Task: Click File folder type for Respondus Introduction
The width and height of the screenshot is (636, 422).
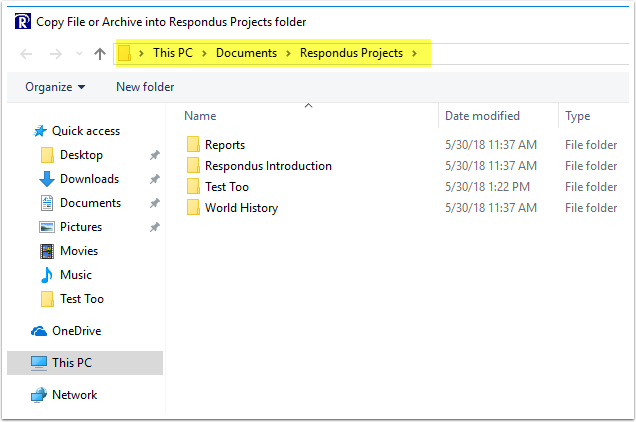Action: (591, 166)
